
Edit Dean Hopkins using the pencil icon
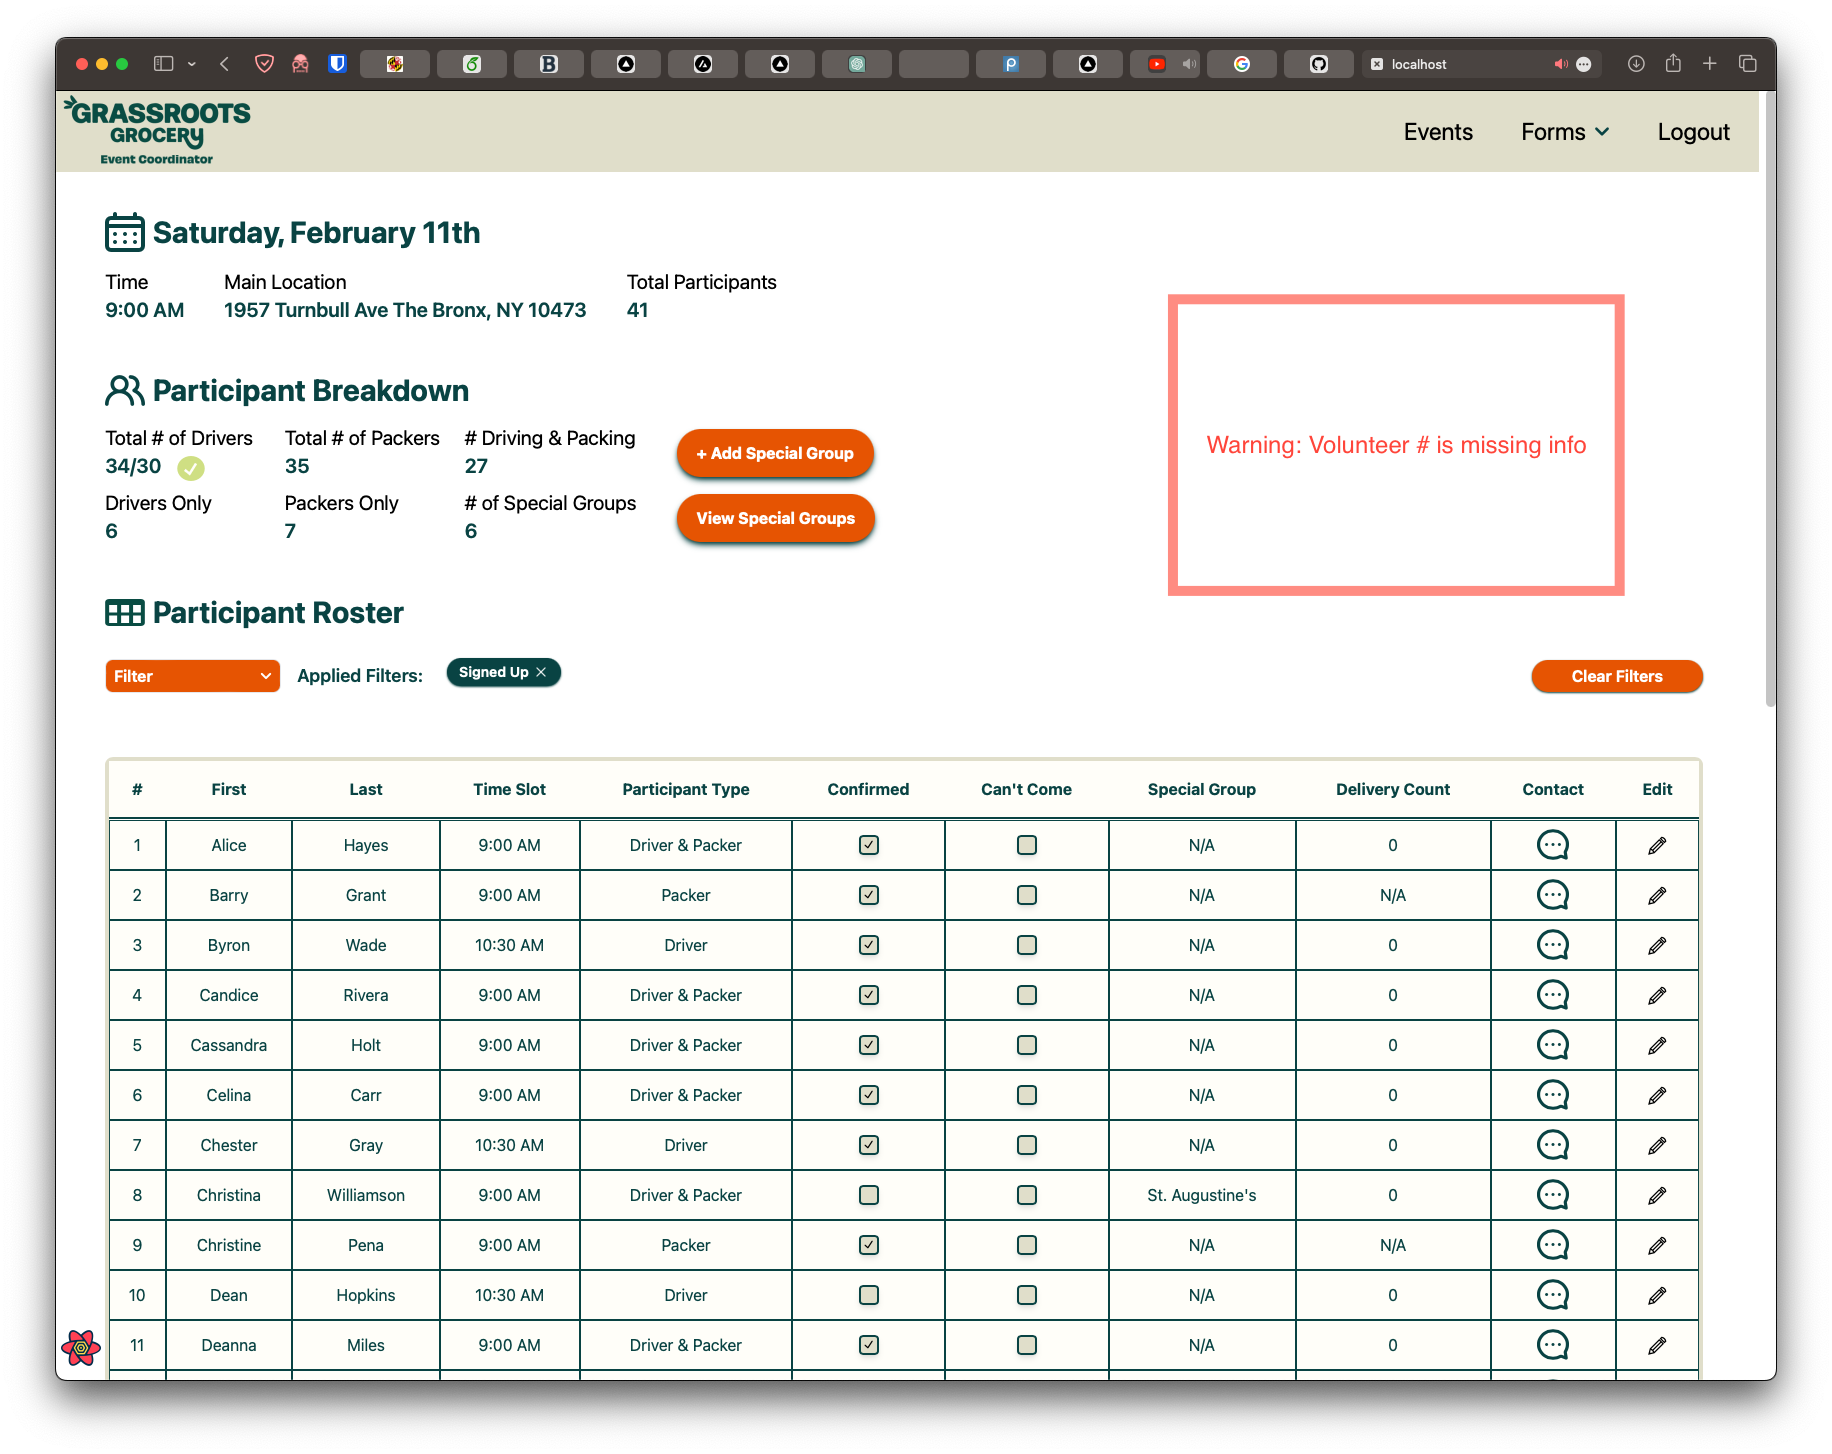(1657, 1295)
